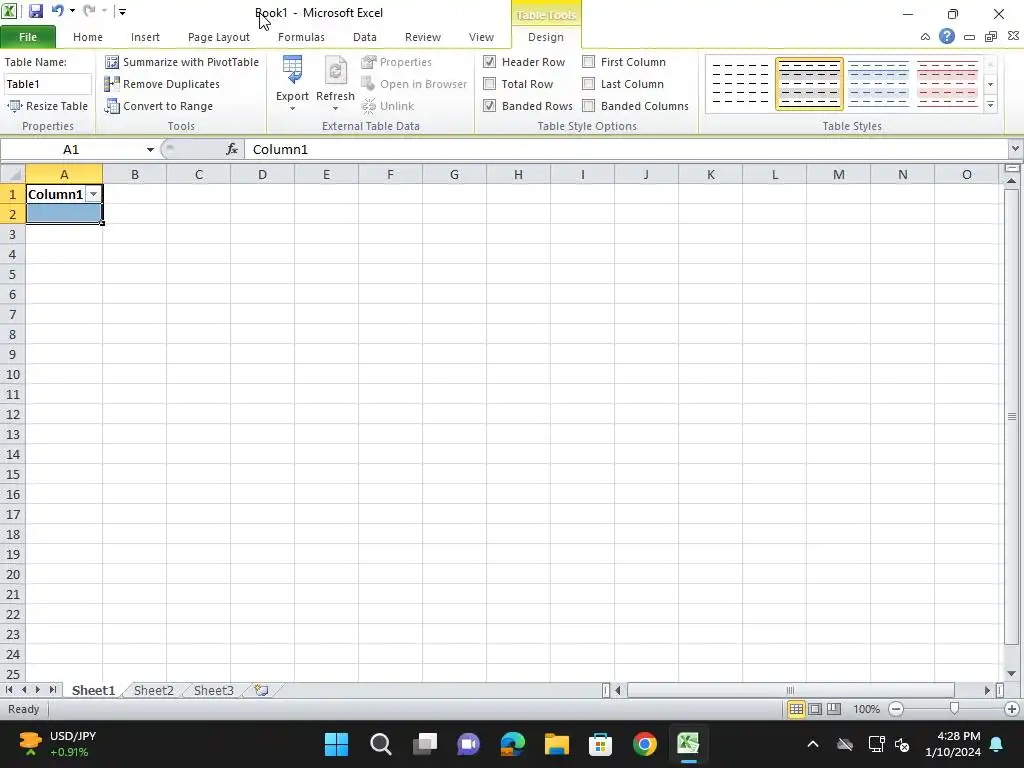Open the Refresh dropdown arrow
The image size is (1024, 768).
(335, 108)
